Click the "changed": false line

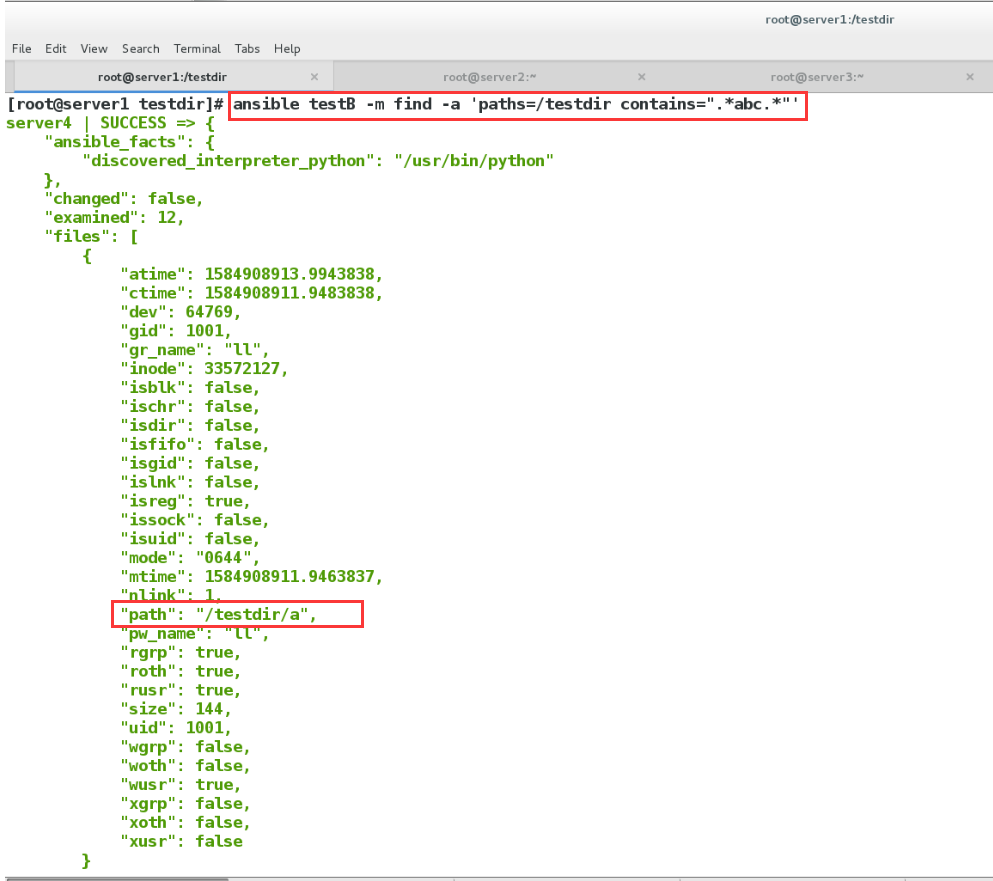123,199
